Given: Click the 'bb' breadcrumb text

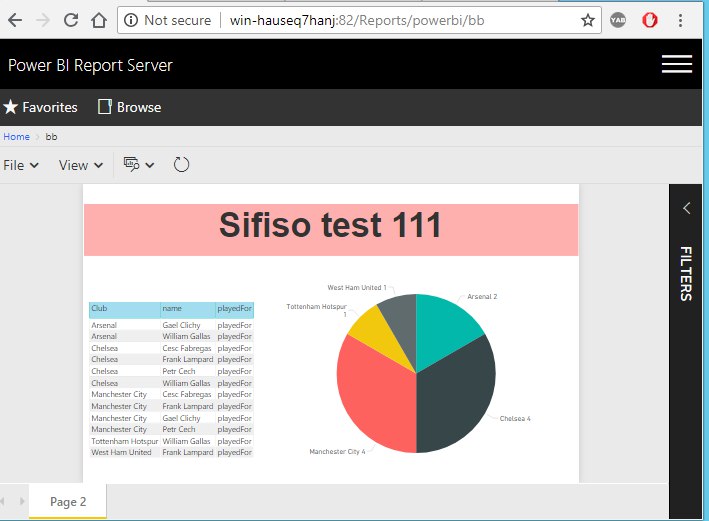Looking at the screenshot, I should (x=51, y=137).
